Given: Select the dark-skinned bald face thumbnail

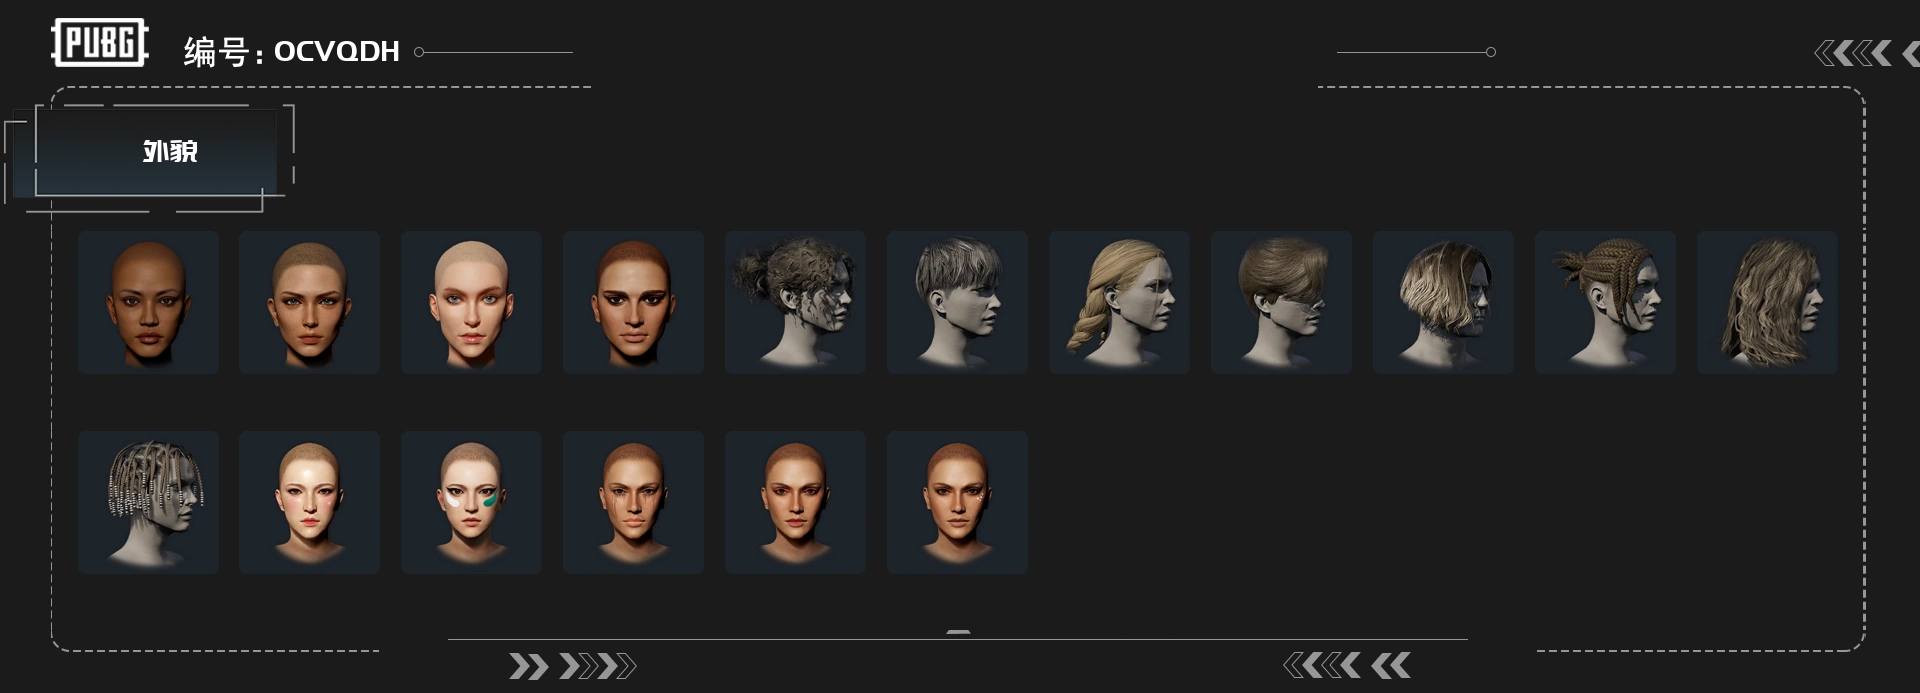Looking at the screenshot, I should (x=148, y=302).
